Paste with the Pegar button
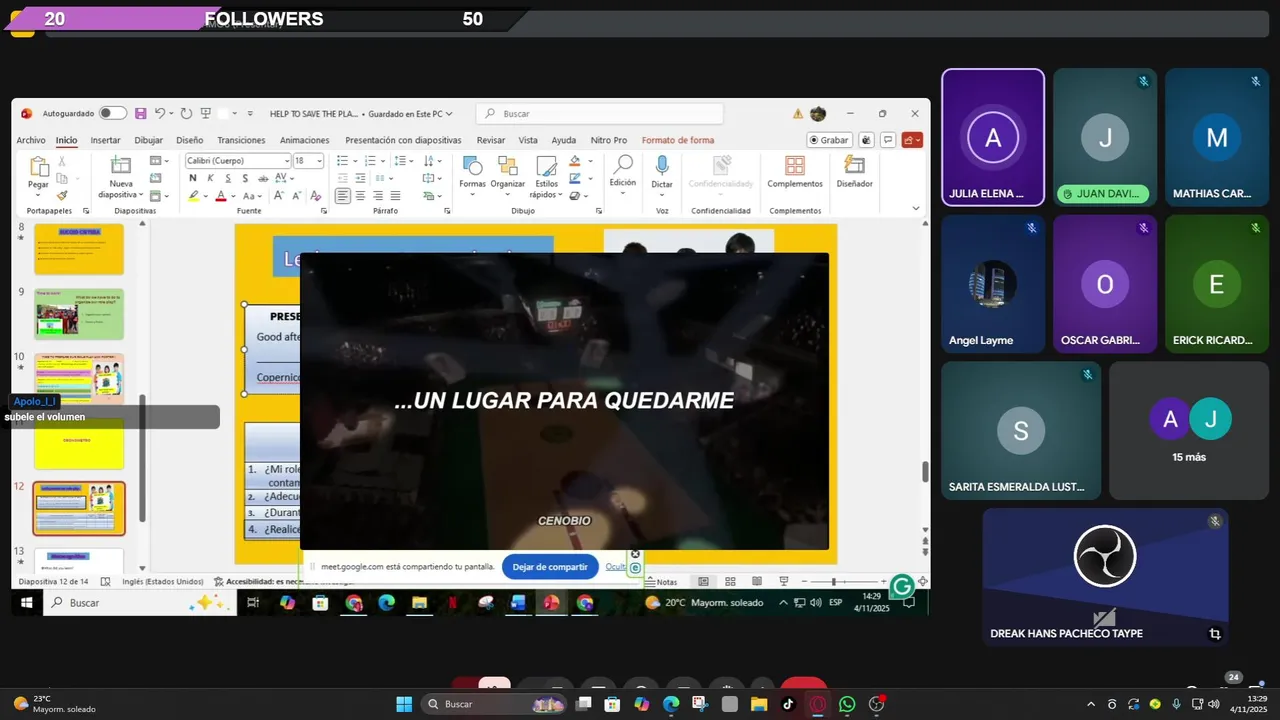The width and height of the screenshot is (1280, 720). pos(38,174)
